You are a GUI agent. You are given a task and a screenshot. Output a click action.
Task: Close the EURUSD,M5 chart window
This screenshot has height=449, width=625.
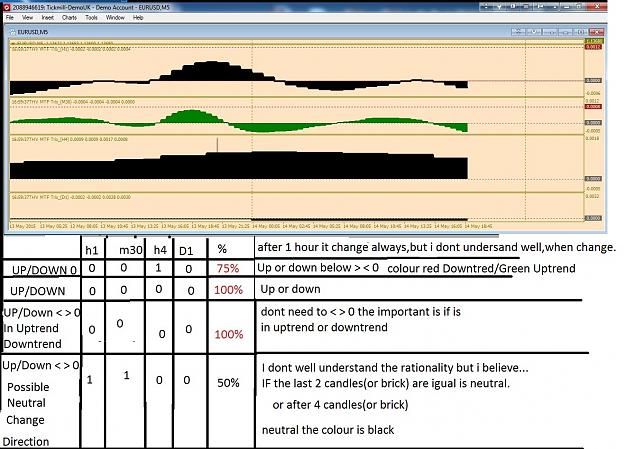(x=596, y=32)
